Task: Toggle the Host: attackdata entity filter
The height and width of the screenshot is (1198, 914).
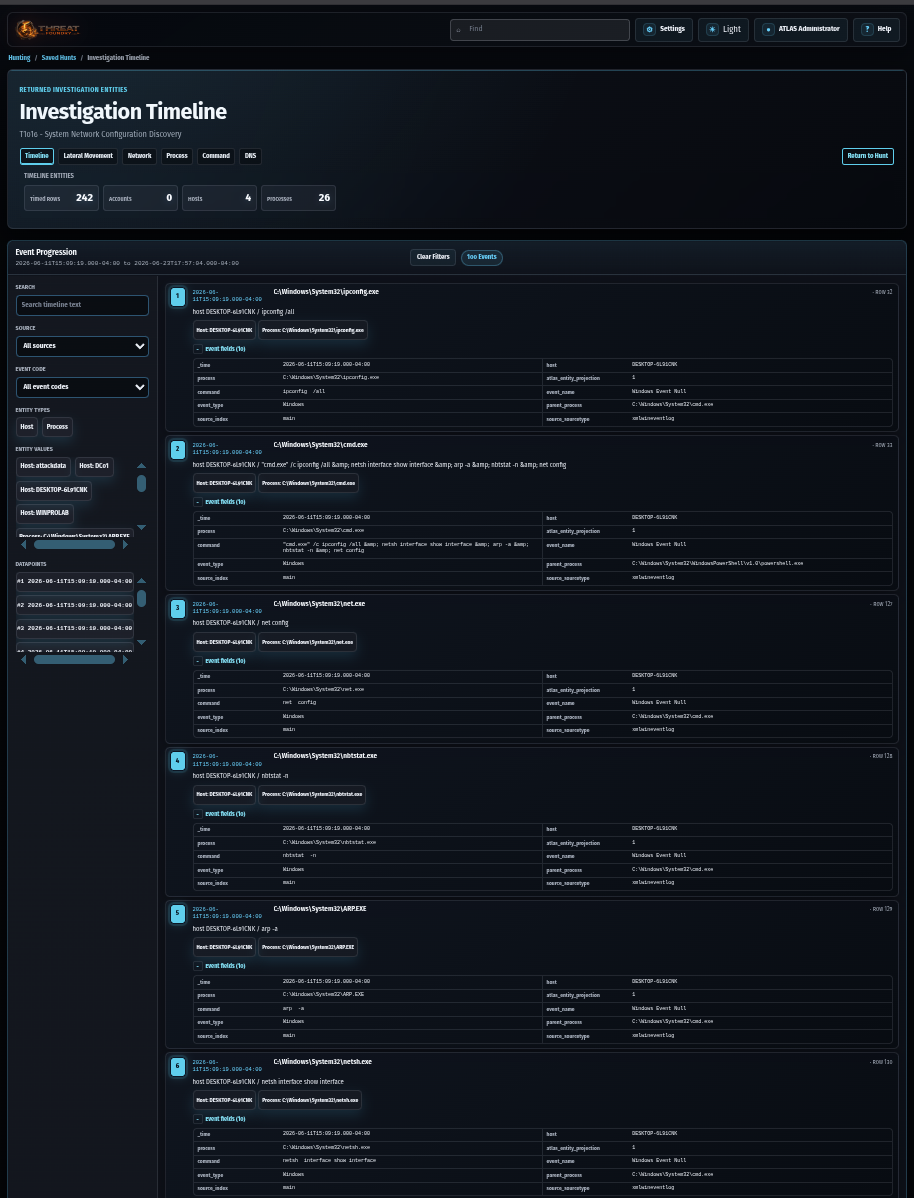Action: [44, 467]
